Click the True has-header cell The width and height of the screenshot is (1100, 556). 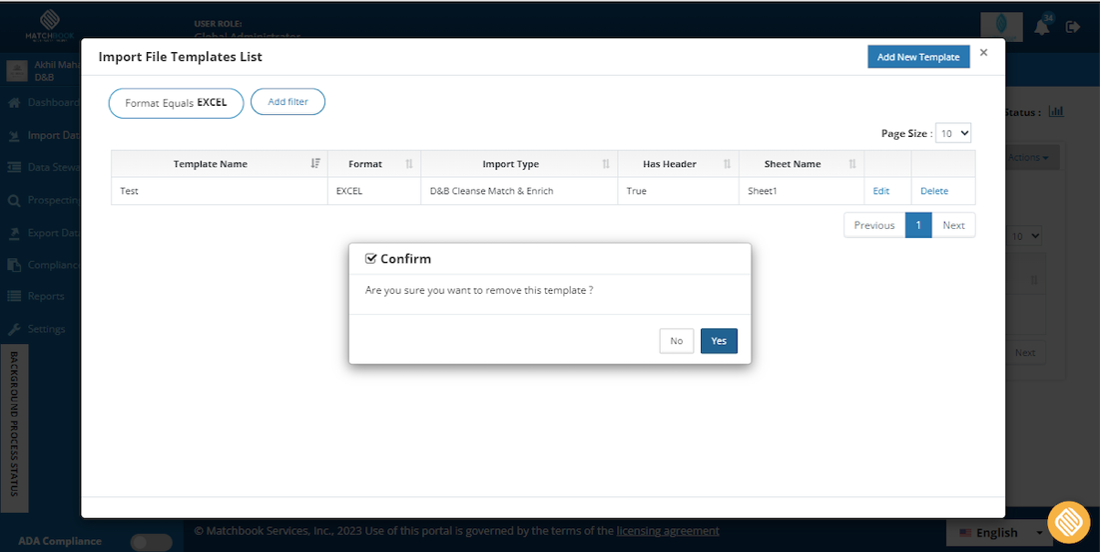click(678, 191)
